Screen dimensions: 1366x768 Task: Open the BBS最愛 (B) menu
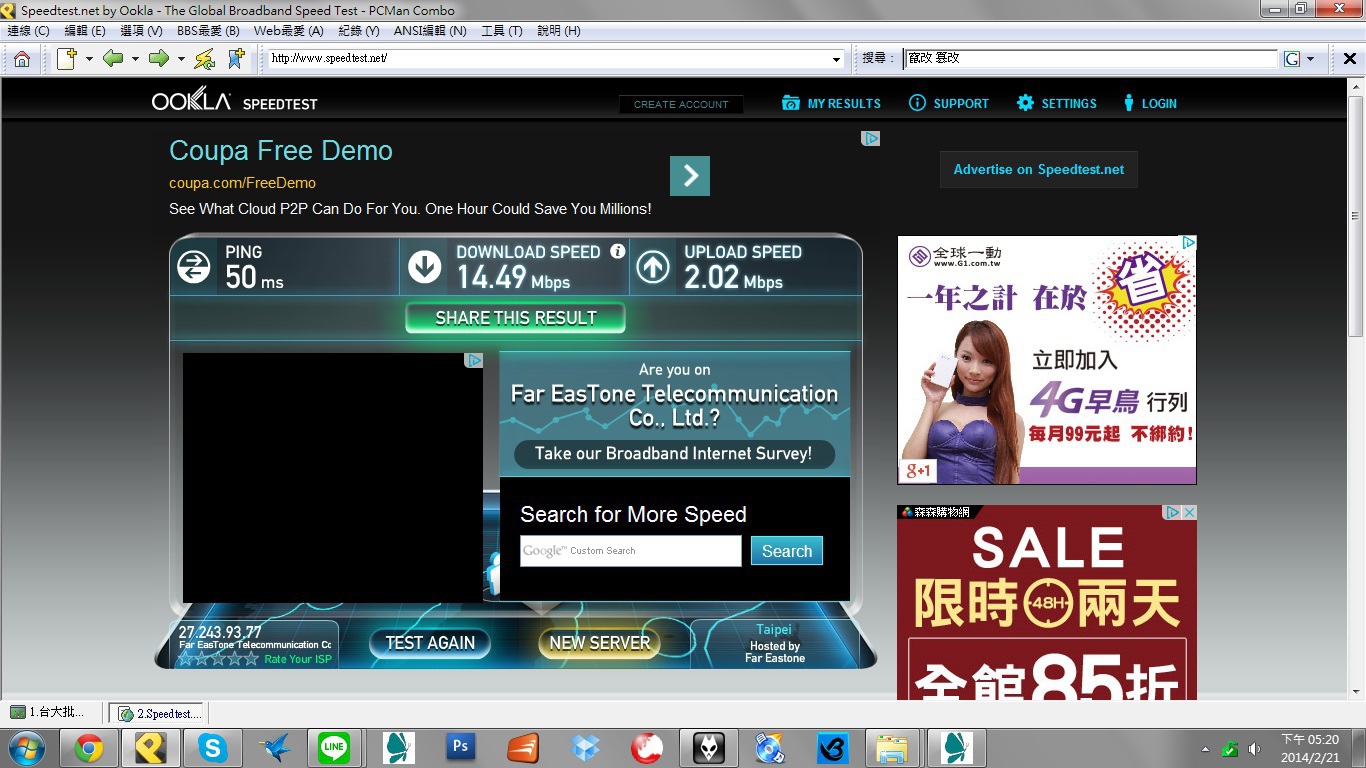coord(208,31)
